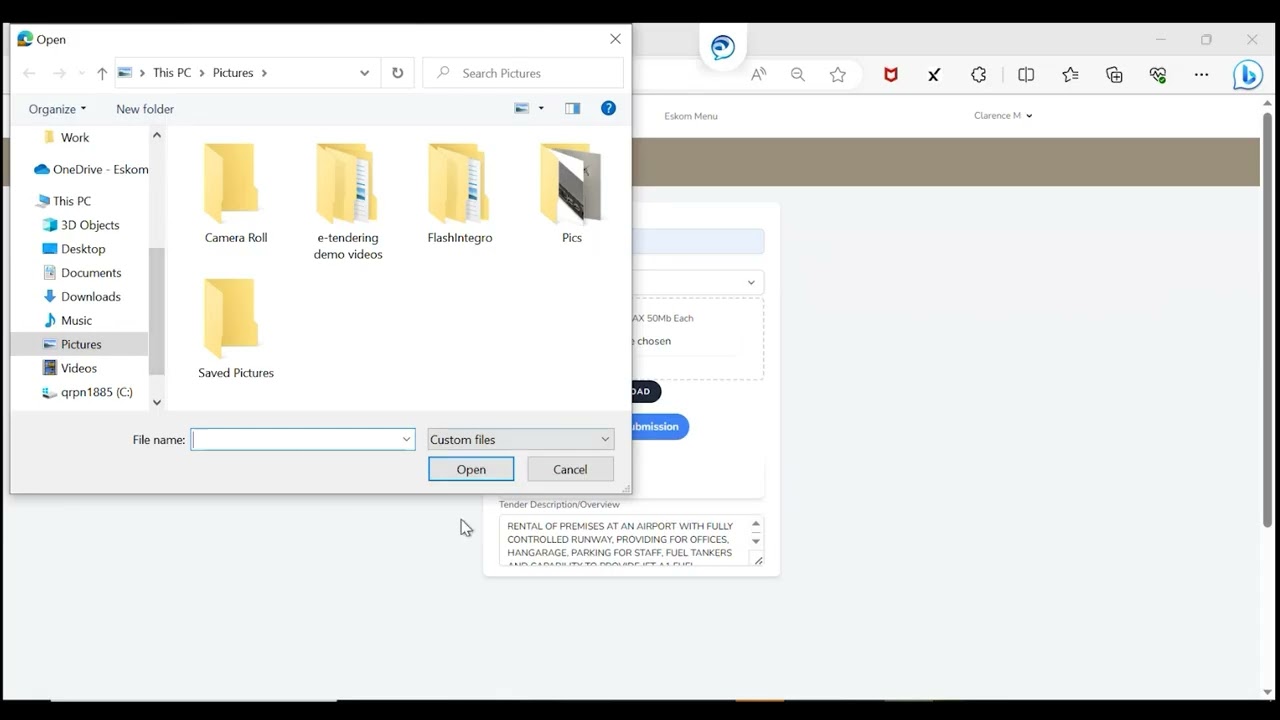Click the Open button

pos(471,469)
